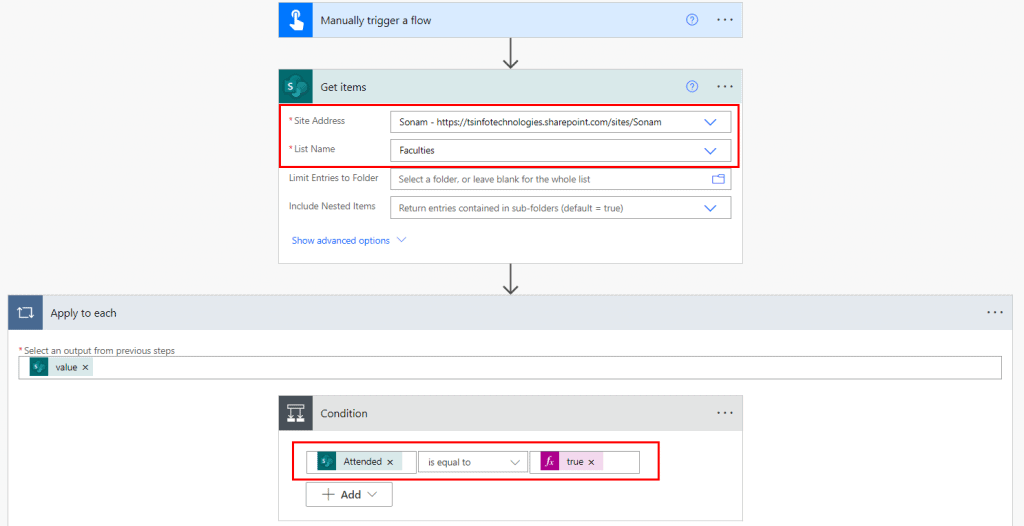Click the Manually trigger a flow title

click(376, 20)
